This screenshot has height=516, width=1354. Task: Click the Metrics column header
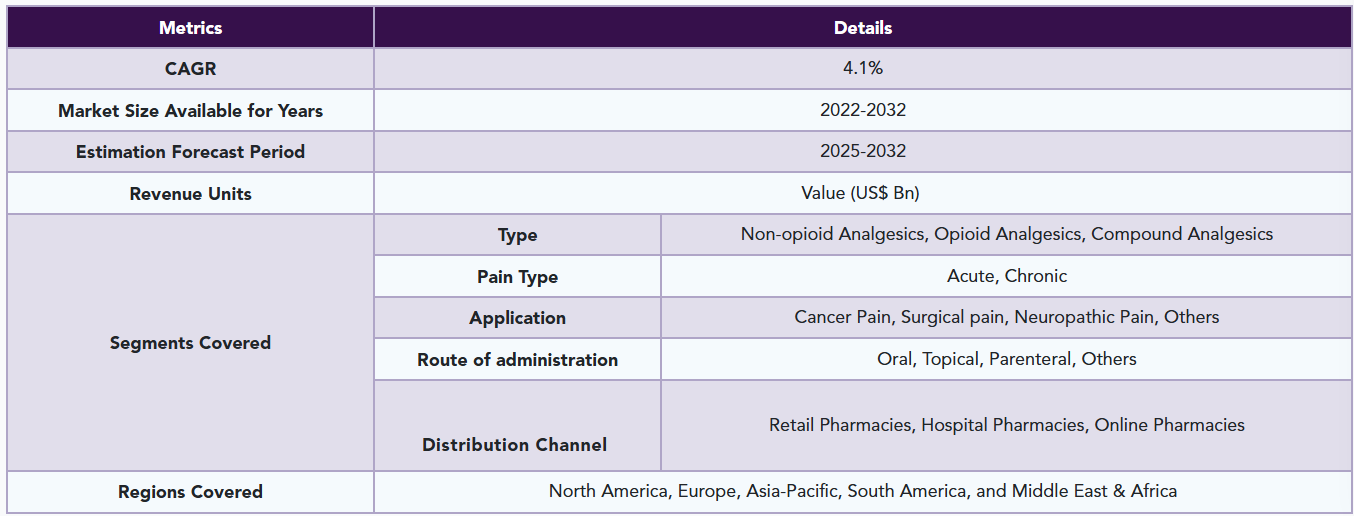[190, 28]
